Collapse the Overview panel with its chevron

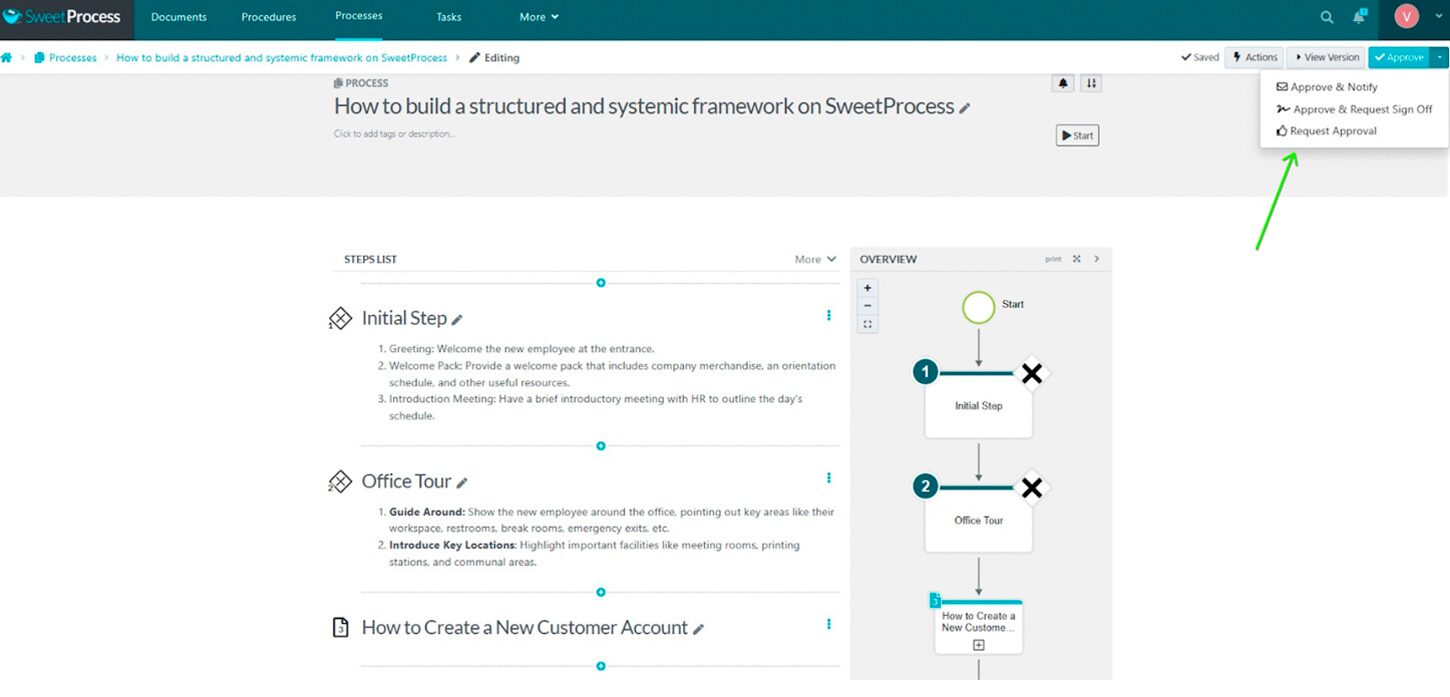tap(1097, 259)
